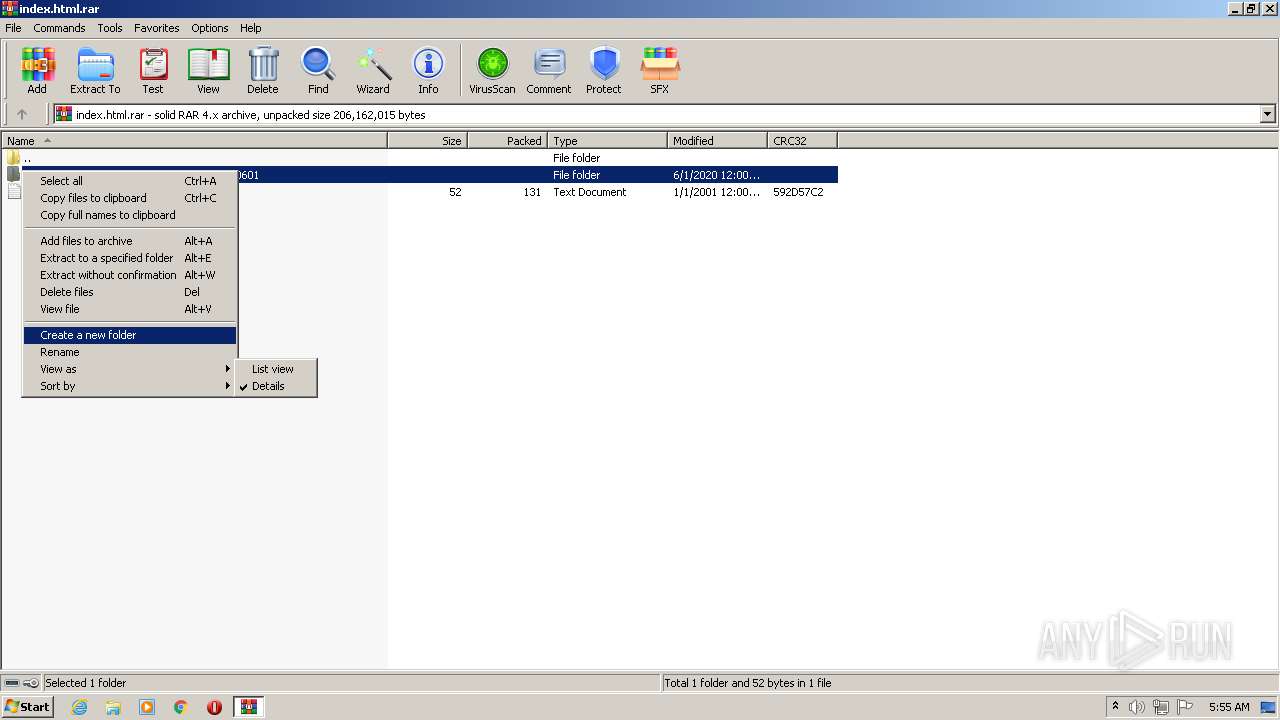Screen dimensions: 1280x720
Task: Choose Copy files to clipboard
Action: pos(130,198)
